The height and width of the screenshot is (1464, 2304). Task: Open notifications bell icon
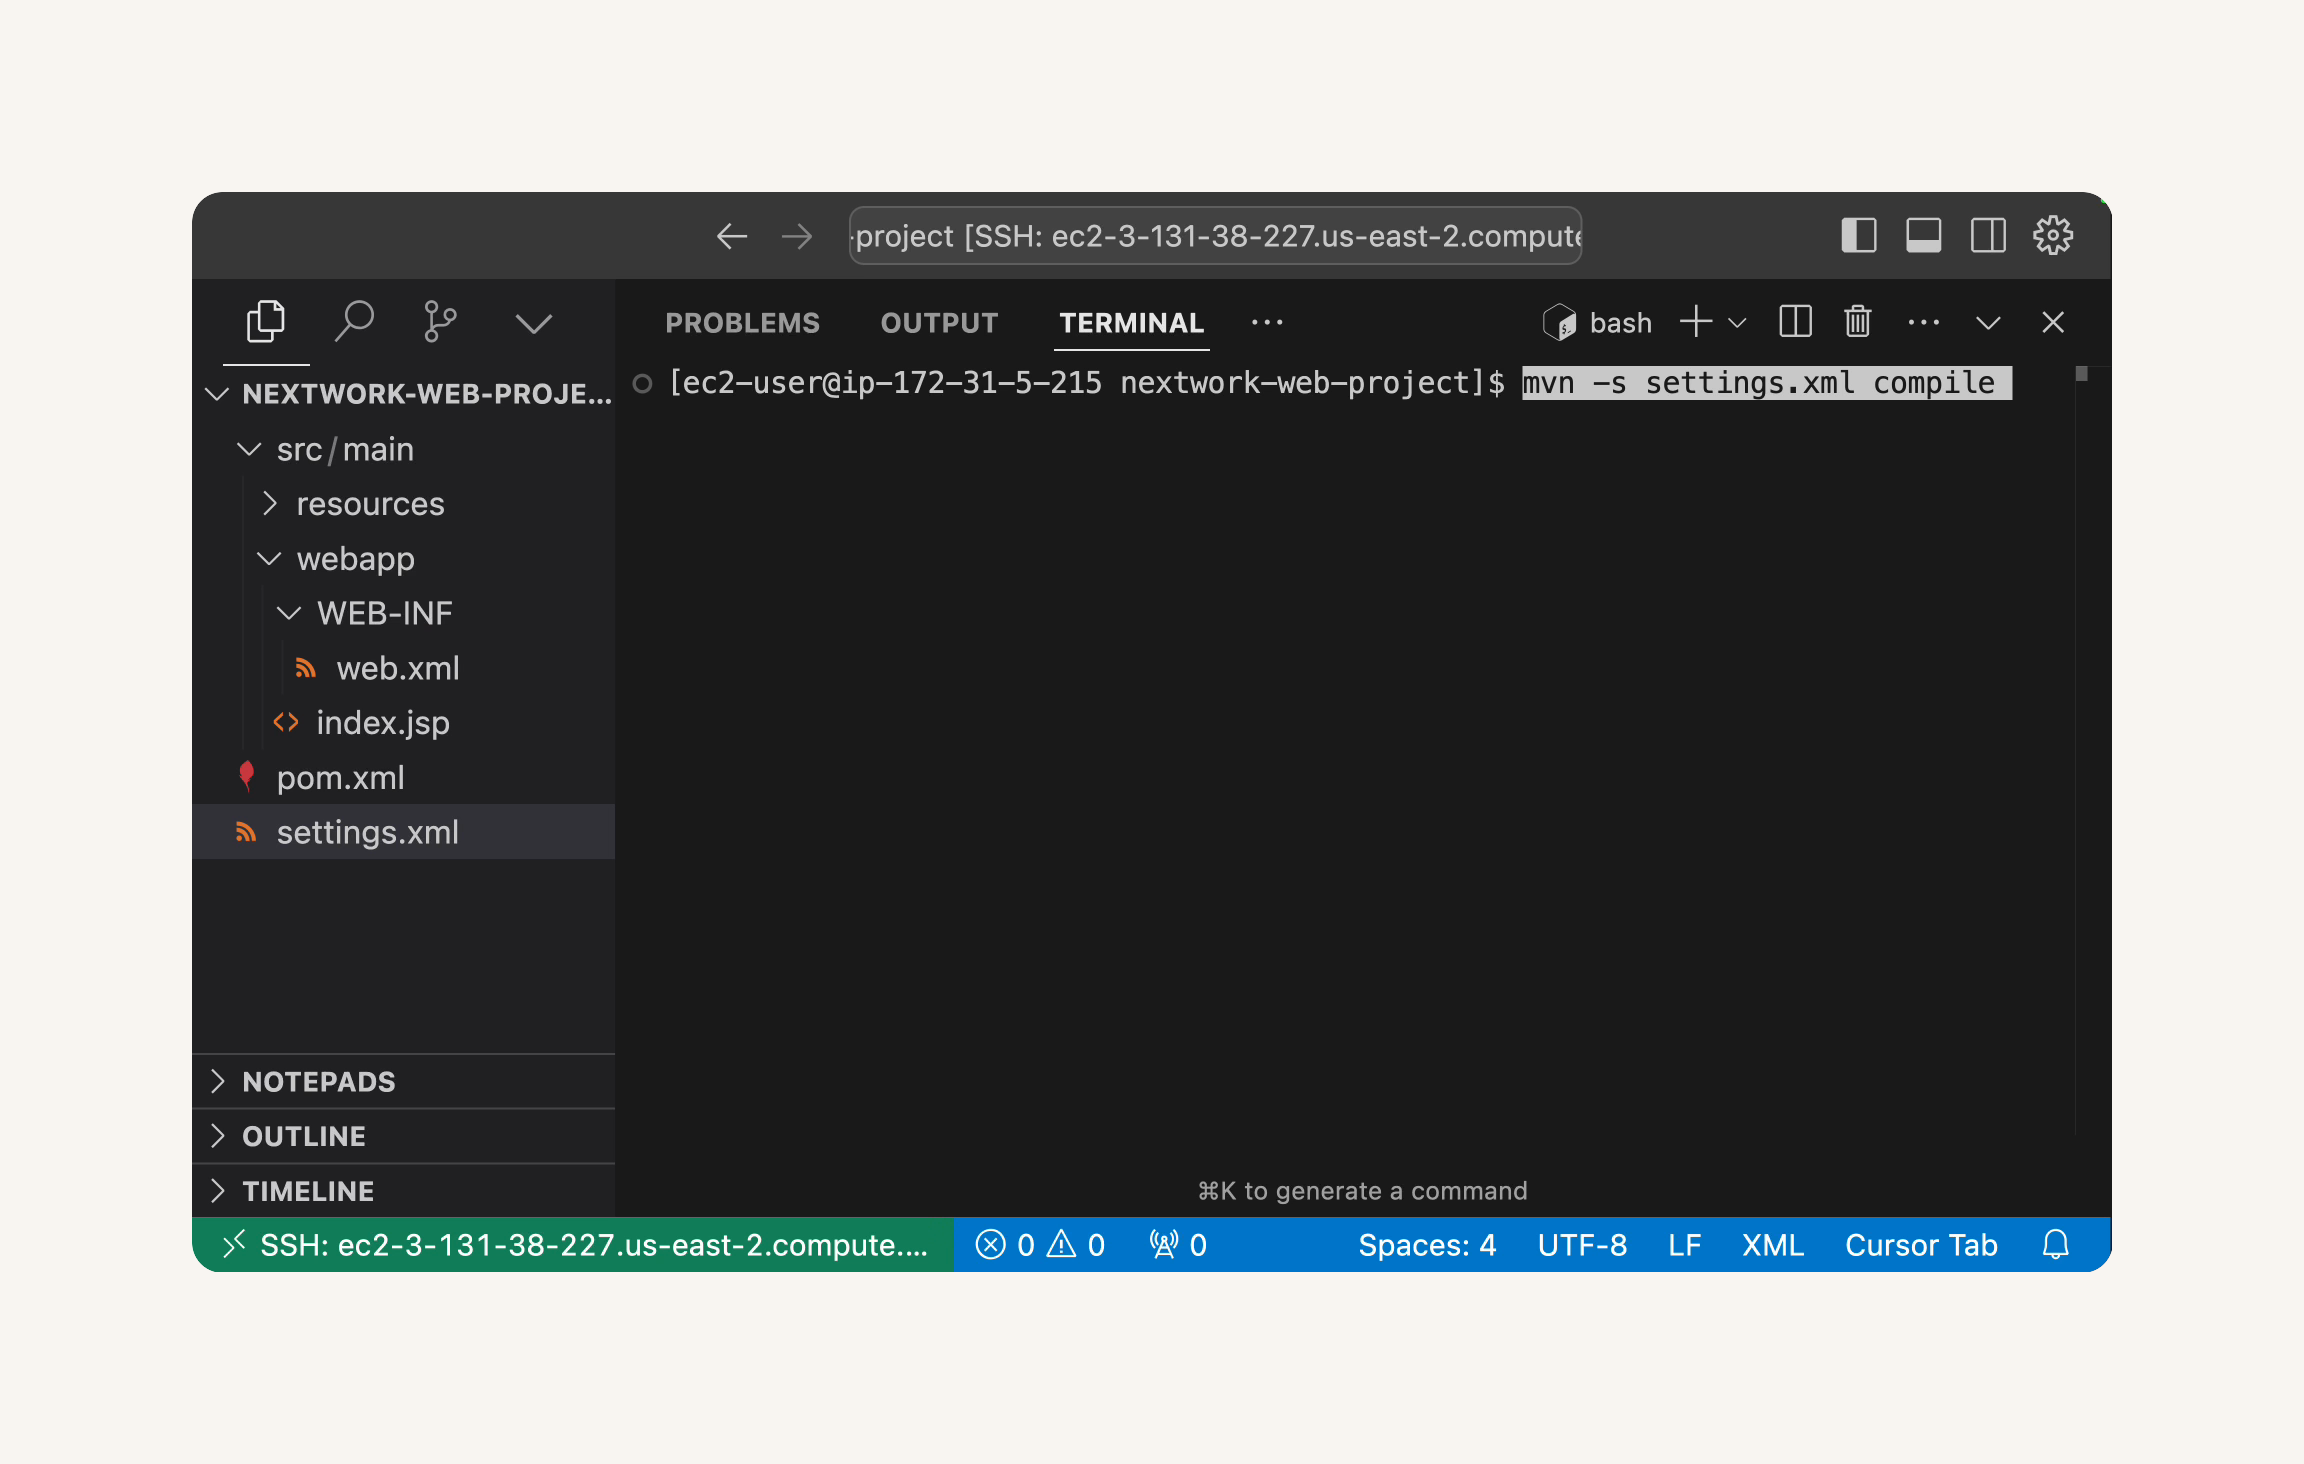click(x=2055, y=1245)
